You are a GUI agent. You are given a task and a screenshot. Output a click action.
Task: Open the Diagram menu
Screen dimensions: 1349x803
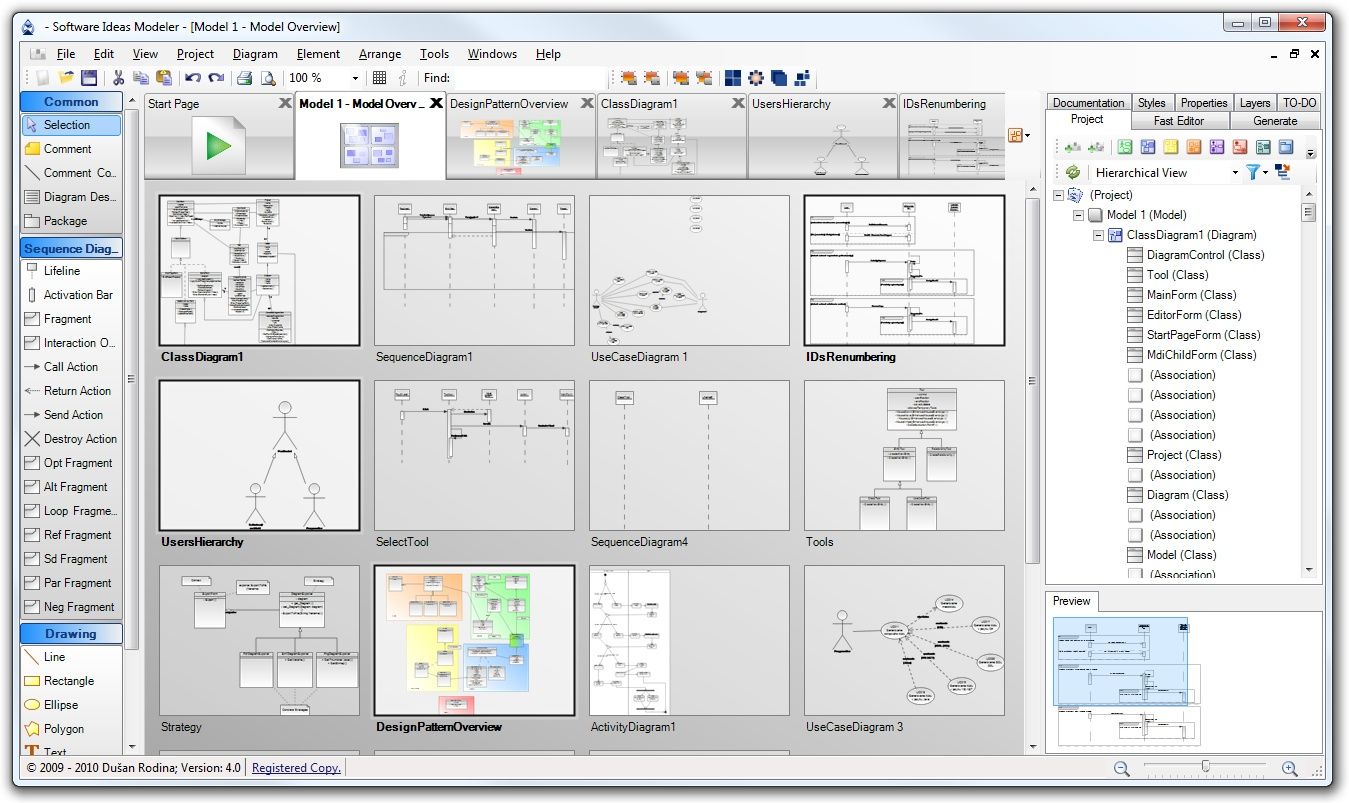[254, 53]
